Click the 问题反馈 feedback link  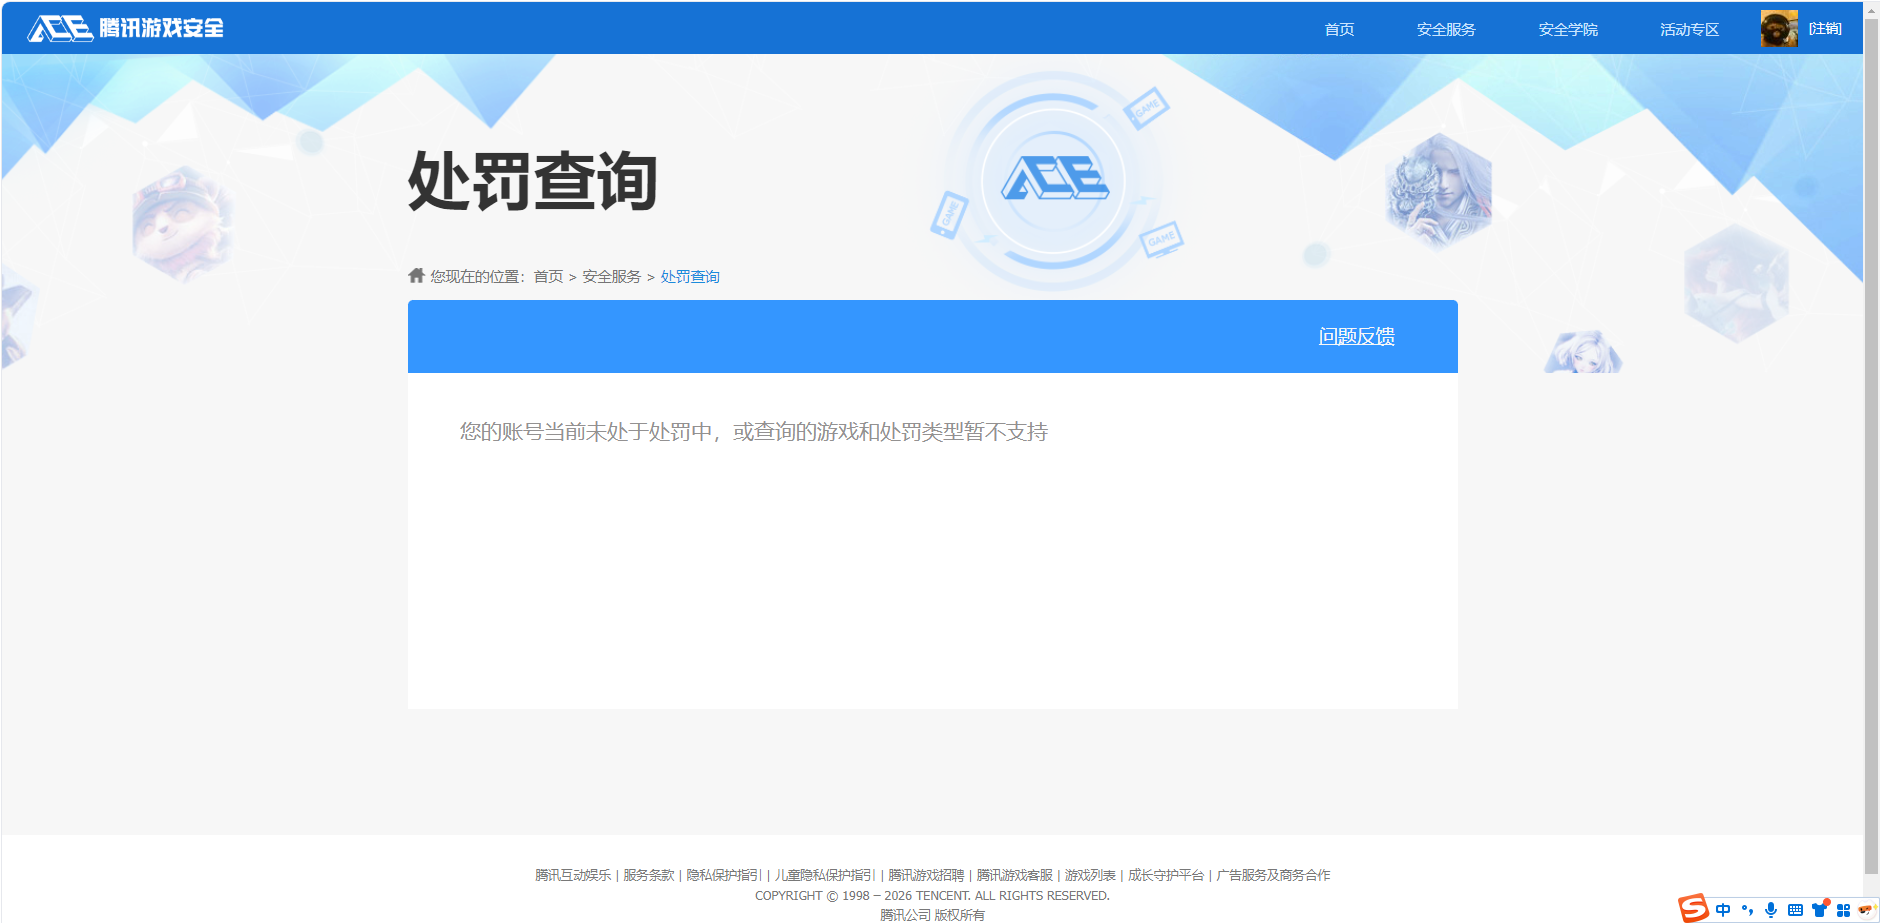click(1357, 337)
